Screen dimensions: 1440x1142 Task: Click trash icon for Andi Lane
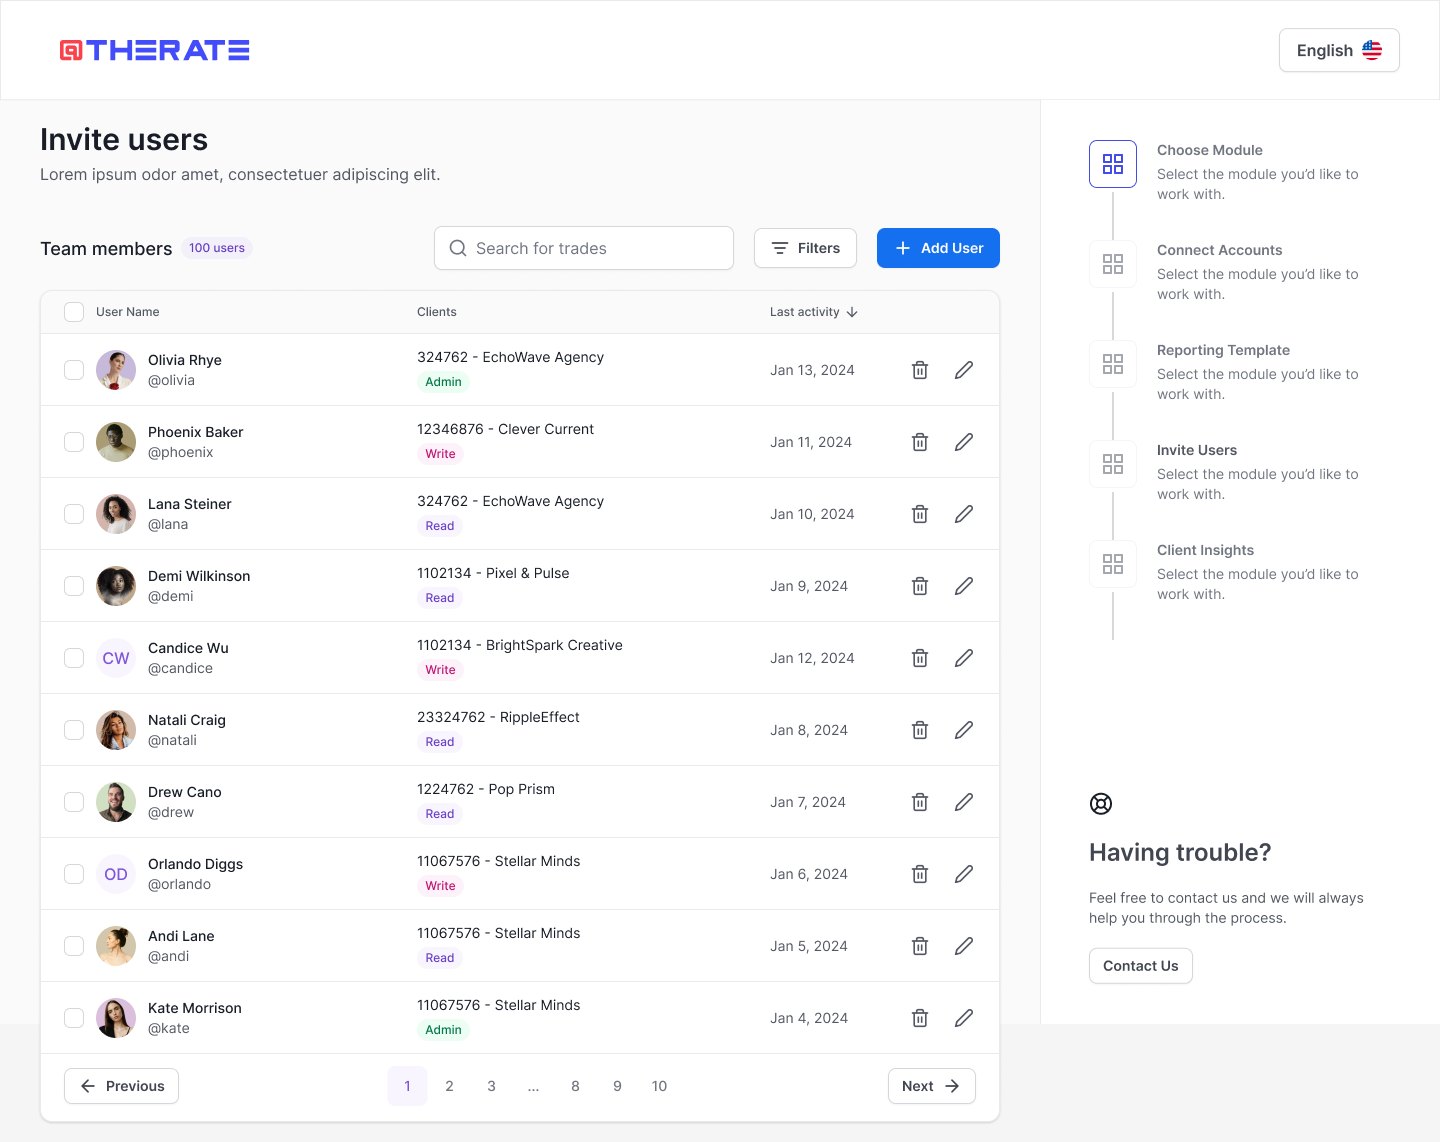pyautogui.click(x=920, y=946)
